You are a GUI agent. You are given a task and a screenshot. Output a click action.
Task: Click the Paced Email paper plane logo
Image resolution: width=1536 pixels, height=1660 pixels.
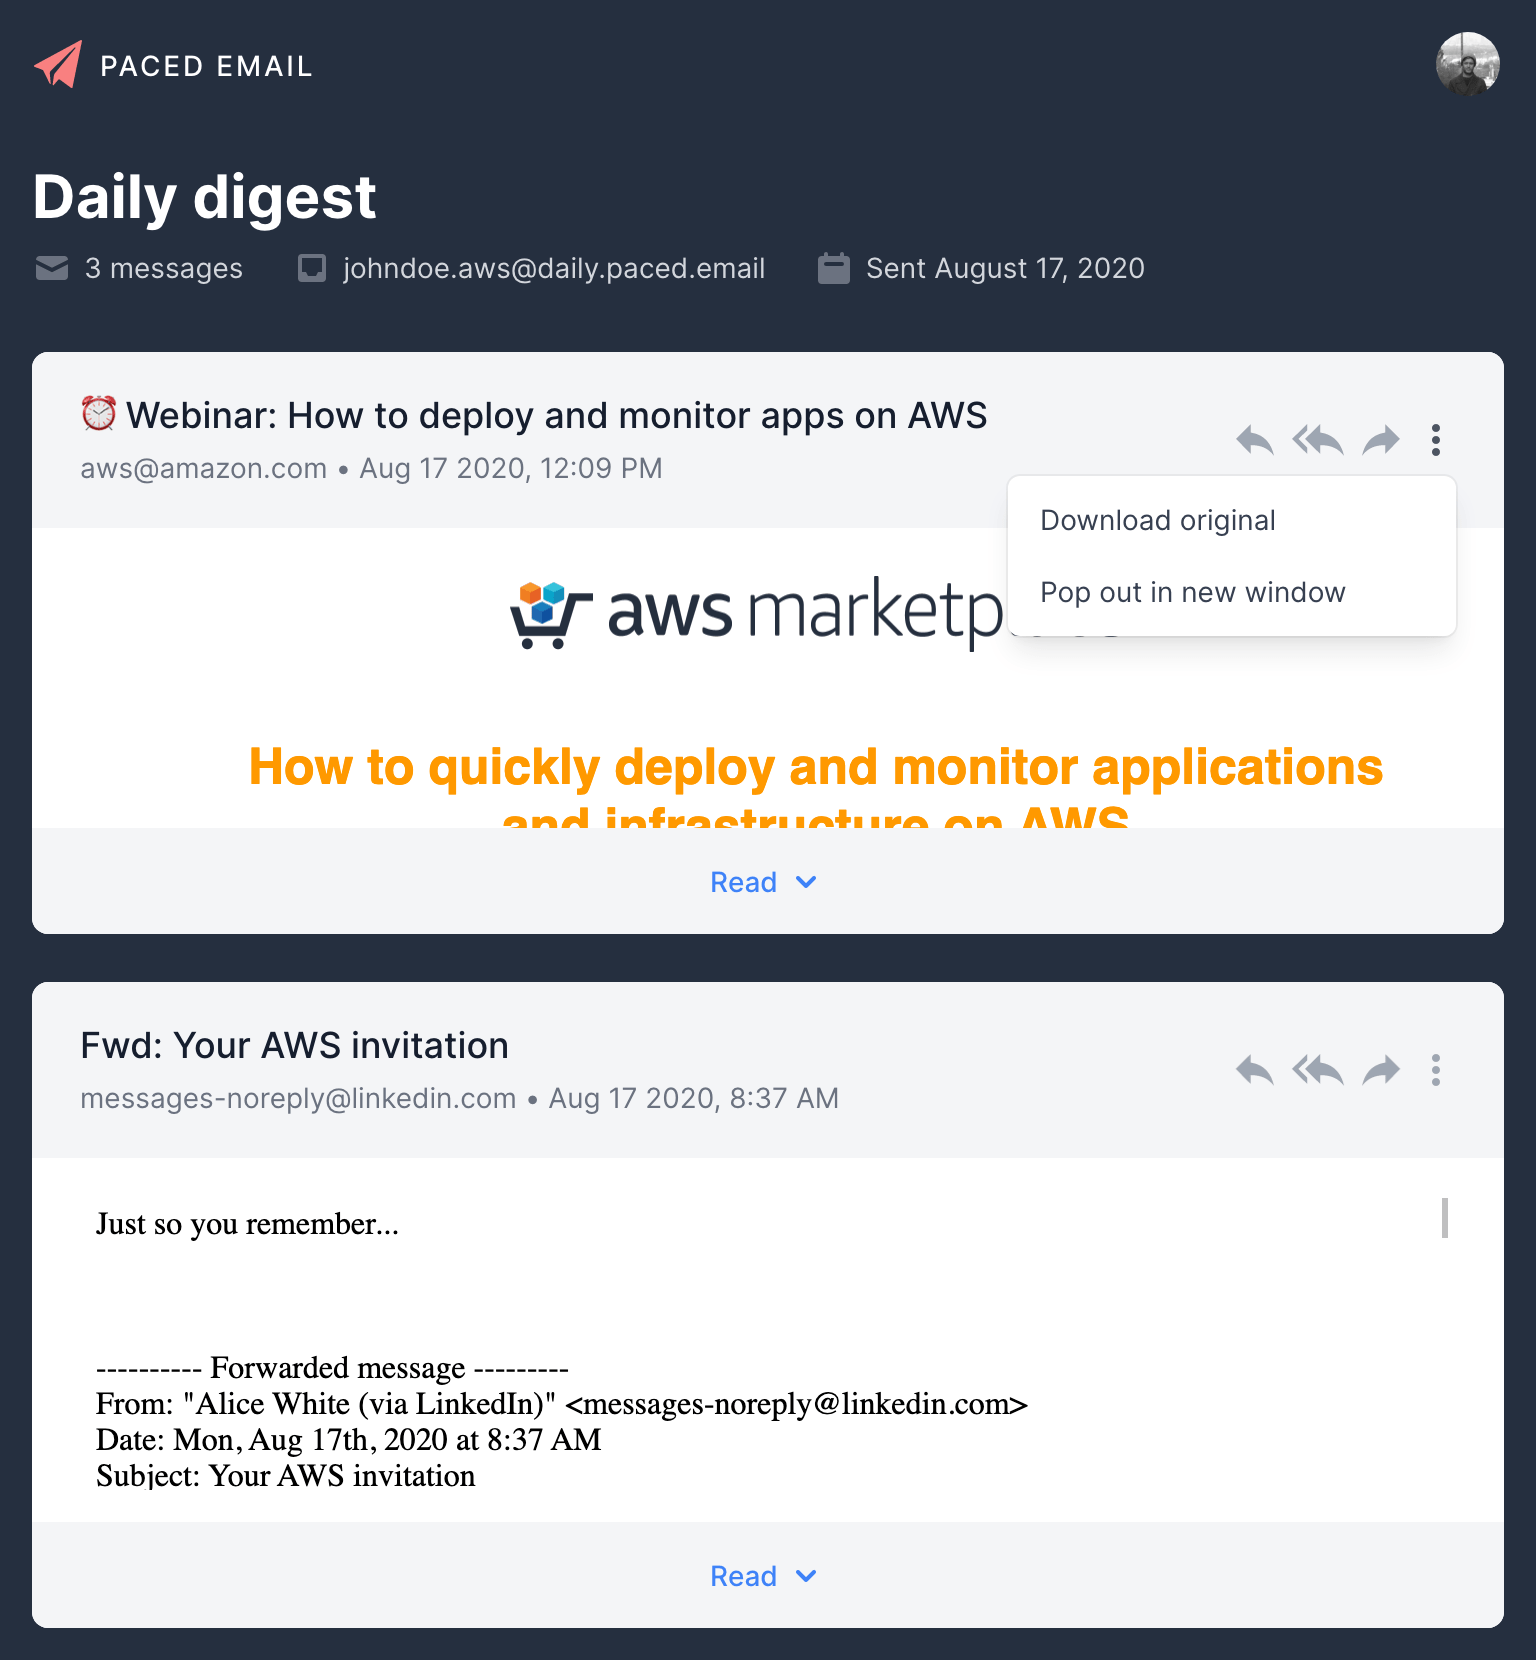click(x=58, y=64)
